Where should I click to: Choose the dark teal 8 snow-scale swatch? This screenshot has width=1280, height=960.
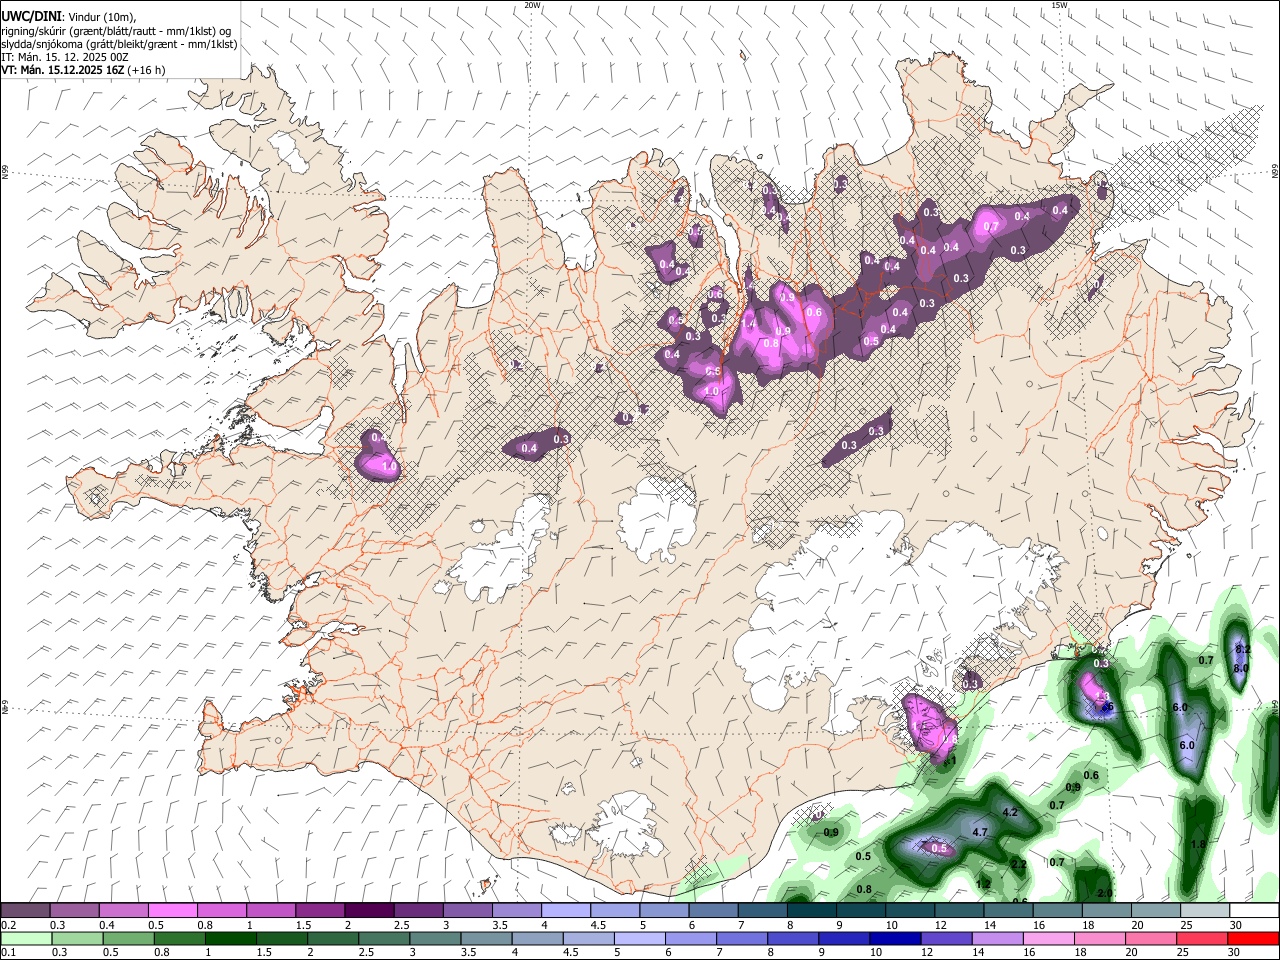[x=812, y=911]
